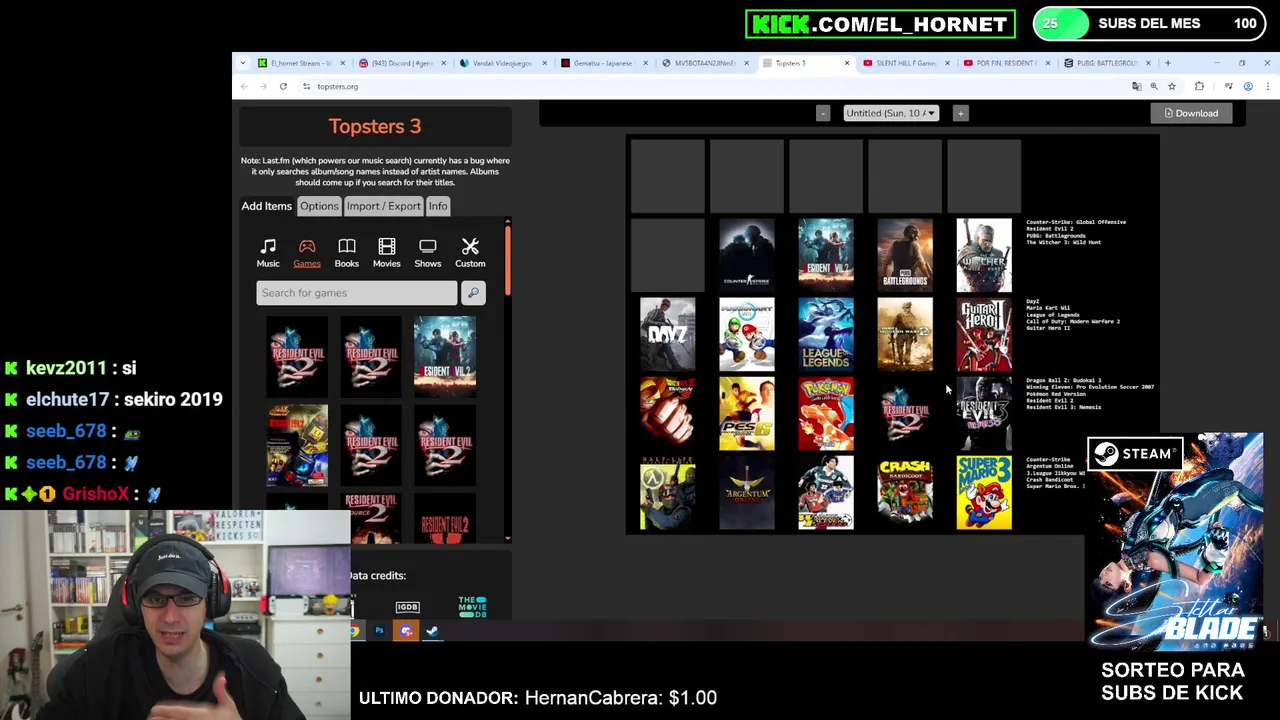Open the translate page icon in address bar
This screenshot has height=720, width=1280.
click(x=1136, y=87)
